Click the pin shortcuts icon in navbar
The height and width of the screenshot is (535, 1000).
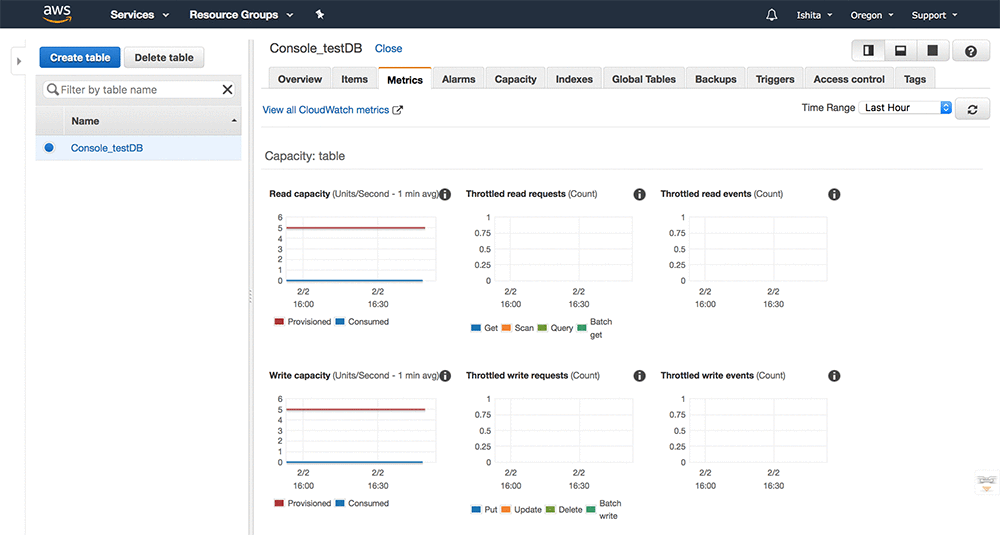pos(319,15)
